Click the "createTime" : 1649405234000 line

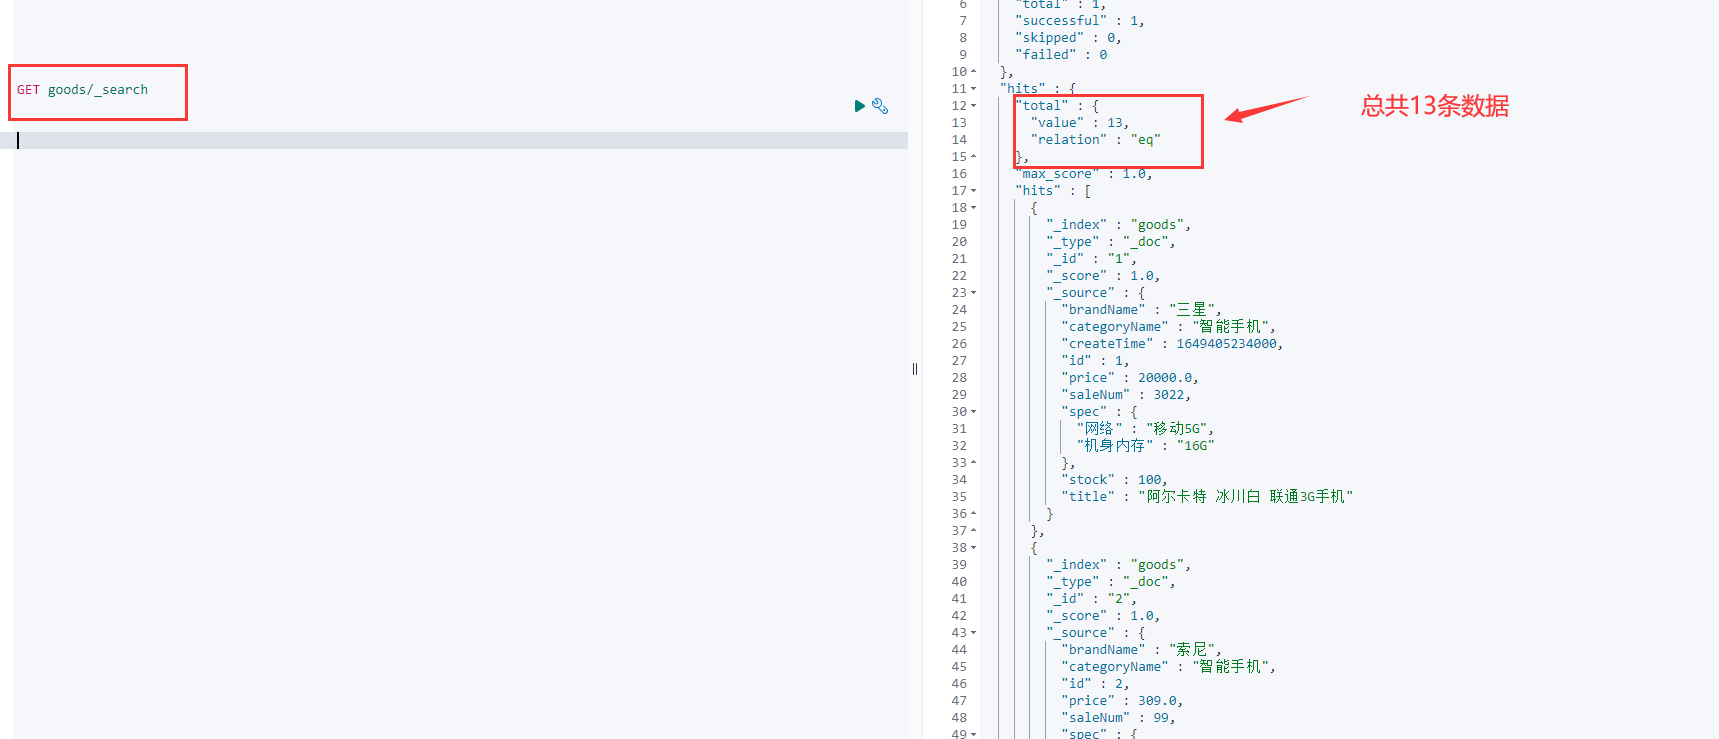(x=1172, y=344)
